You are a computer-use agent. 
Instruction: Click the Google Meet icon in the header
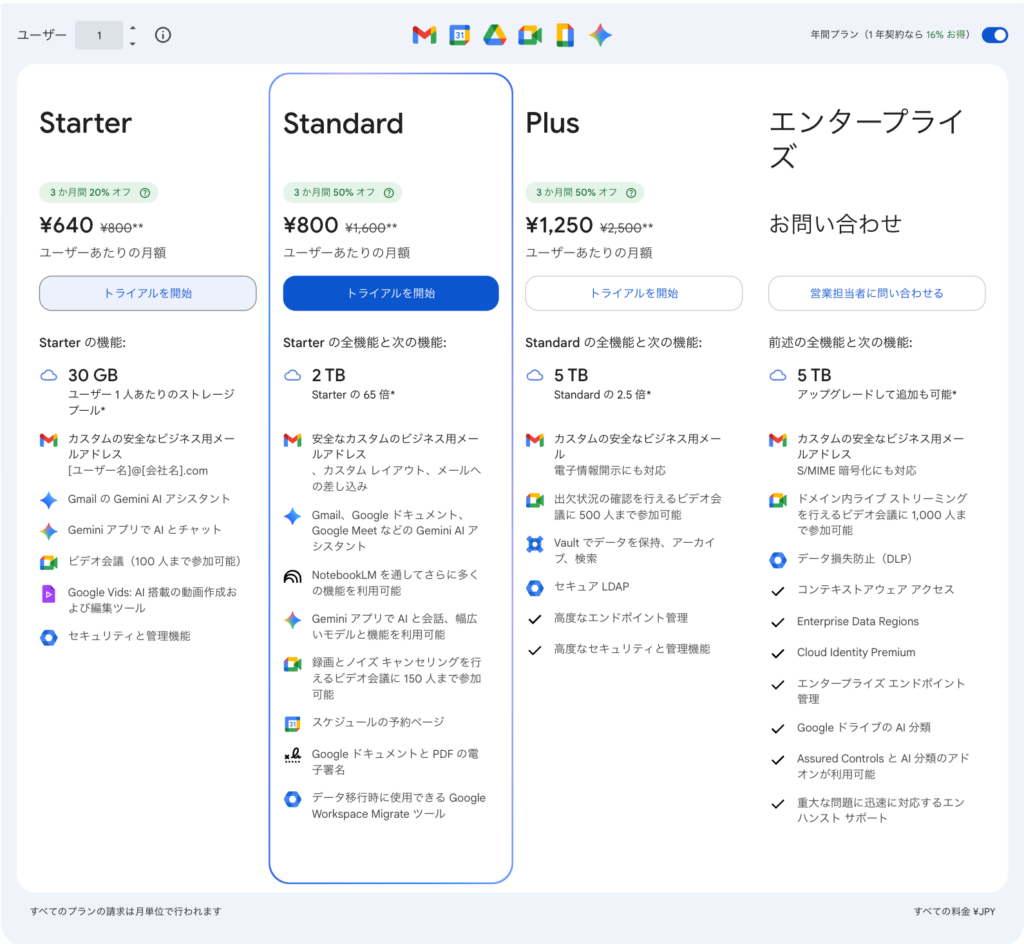point(529,35)
